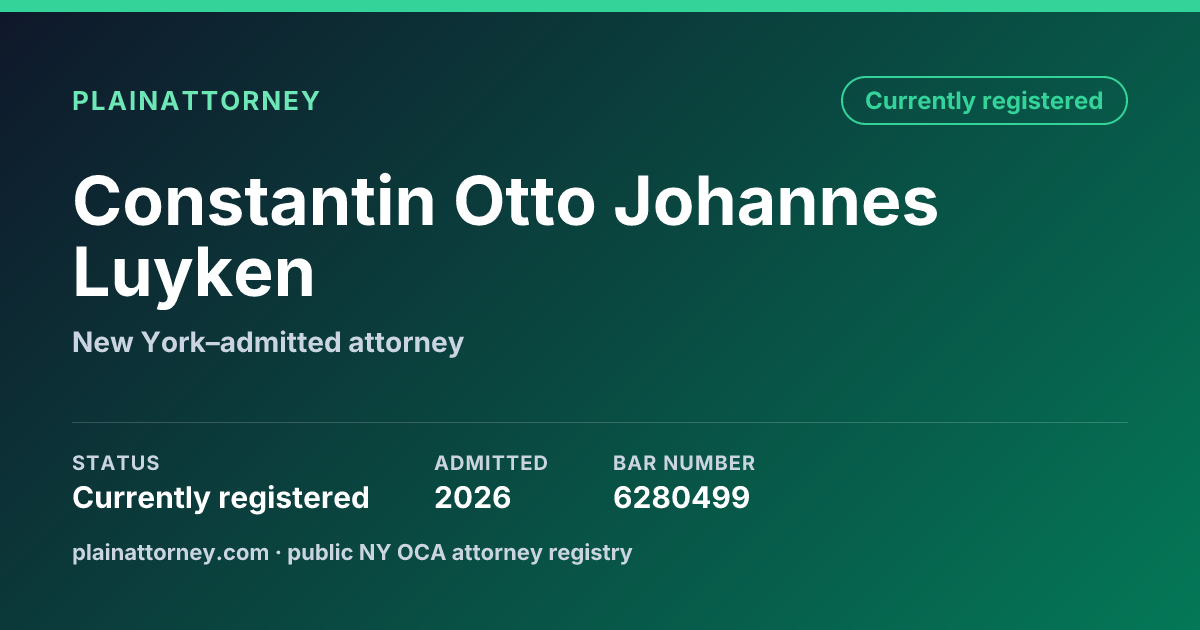Image resolution: width=1200 pixels, height=630 pixels.
Task: Click the BAR NUMBER field label
Action: pos(684,463)
